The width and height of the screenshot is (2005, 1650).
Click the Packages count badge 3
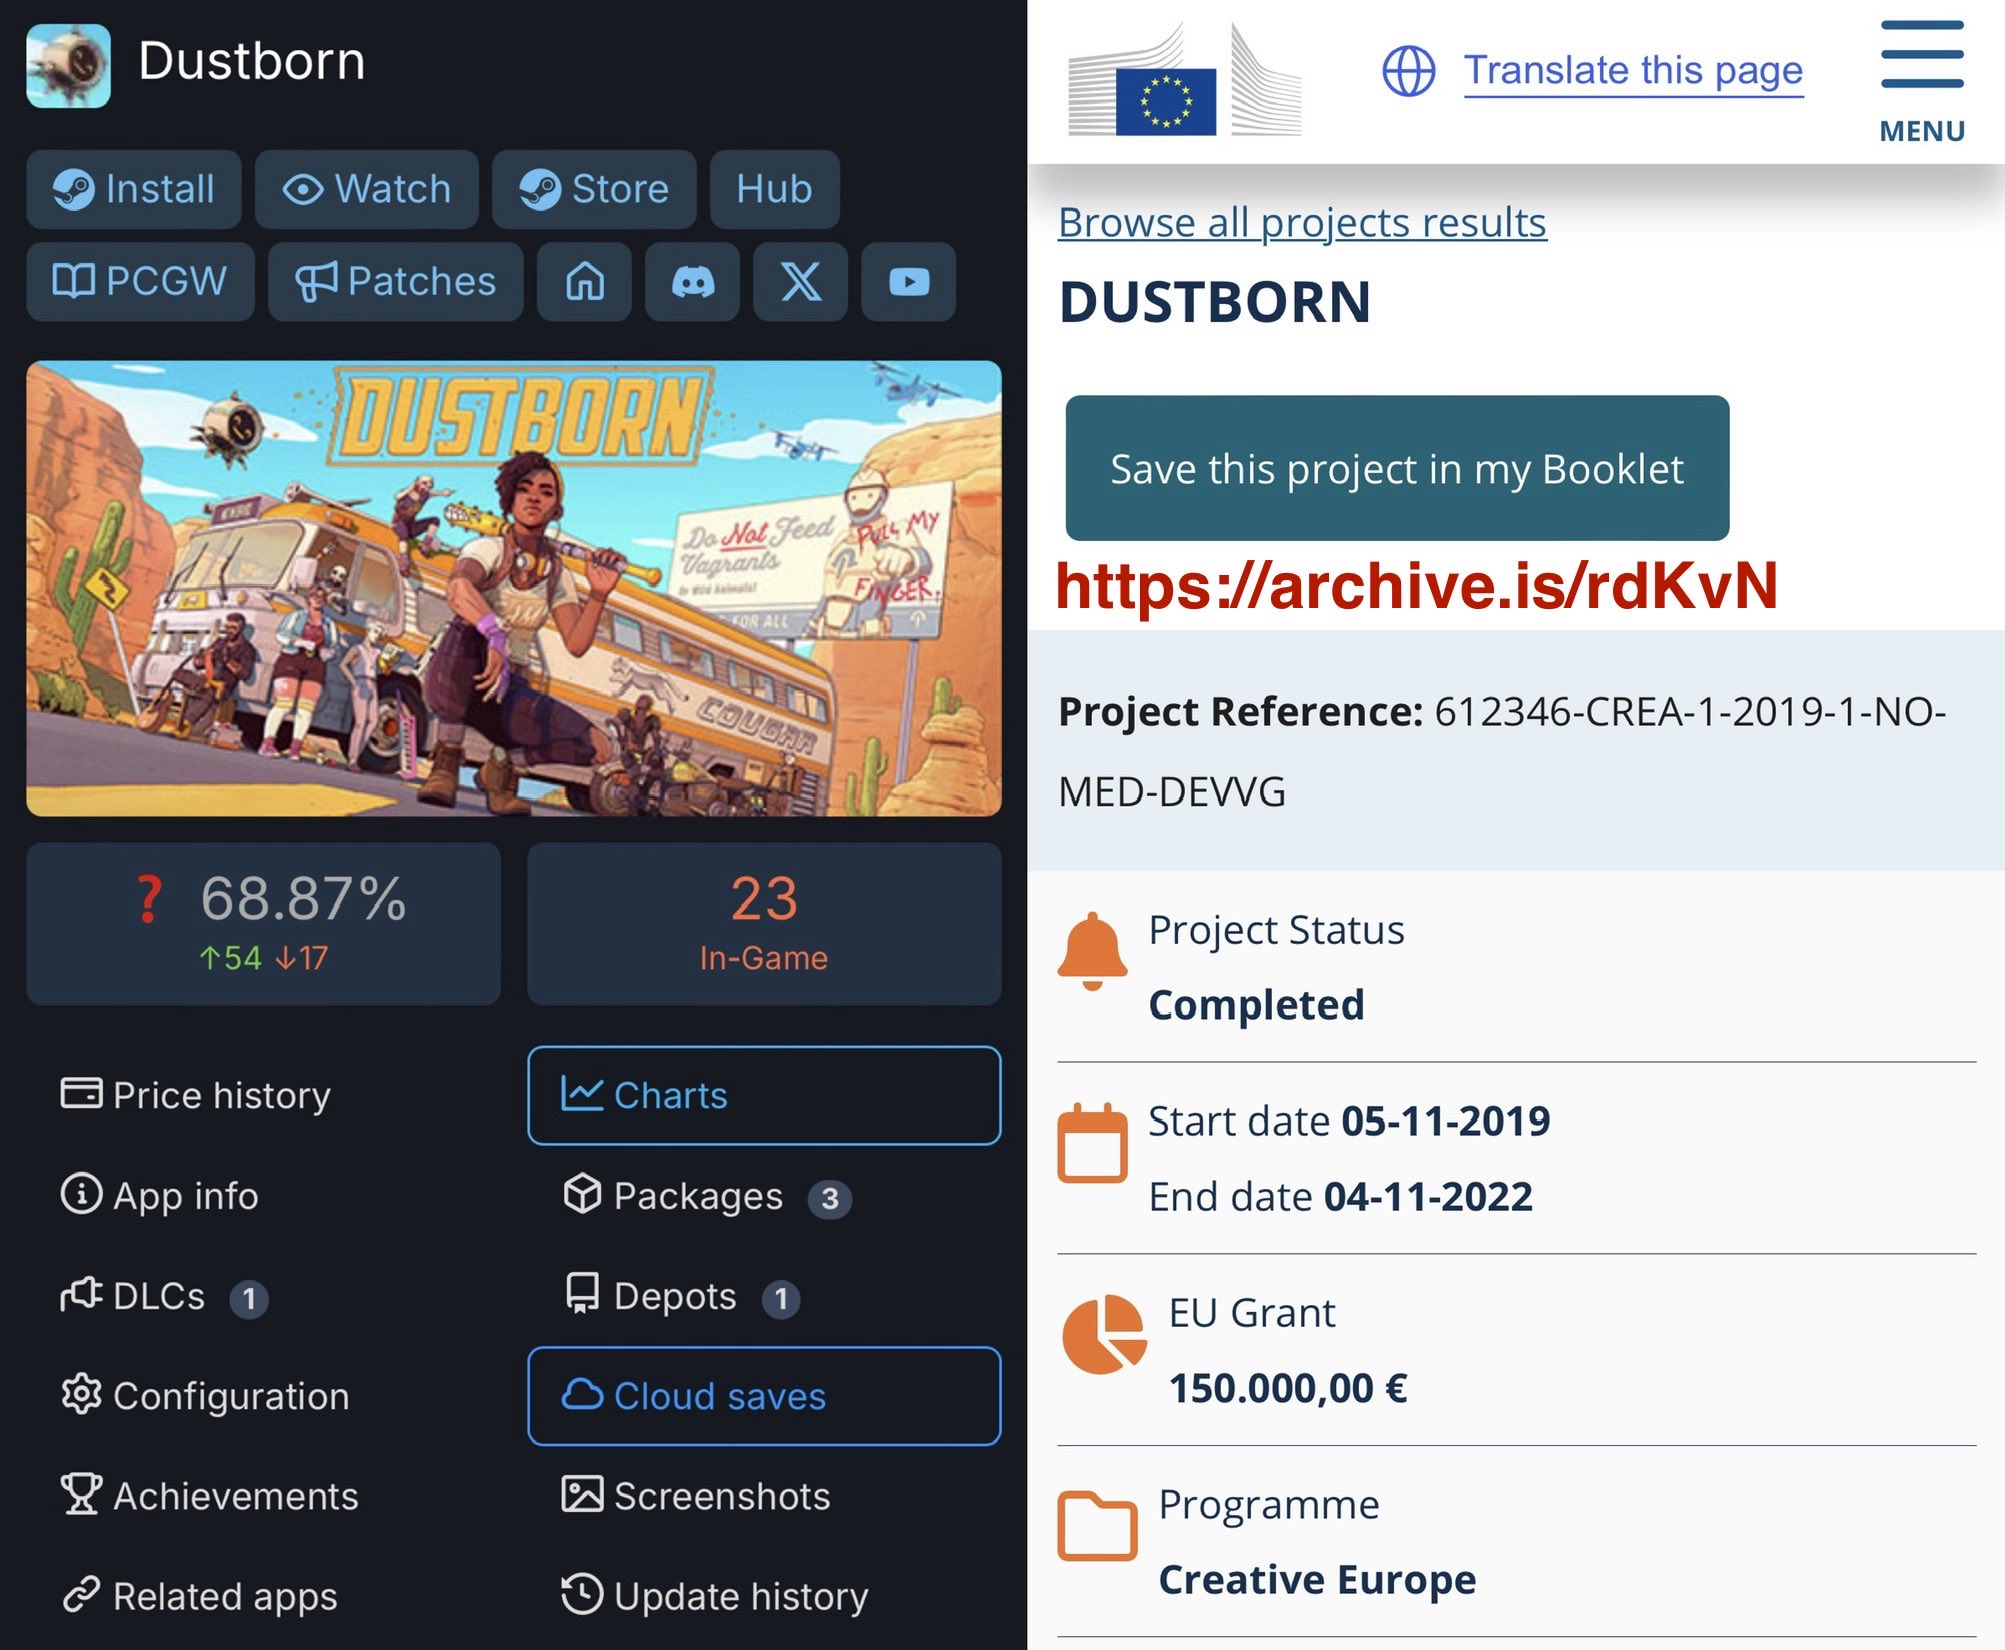coord(830,1199)
